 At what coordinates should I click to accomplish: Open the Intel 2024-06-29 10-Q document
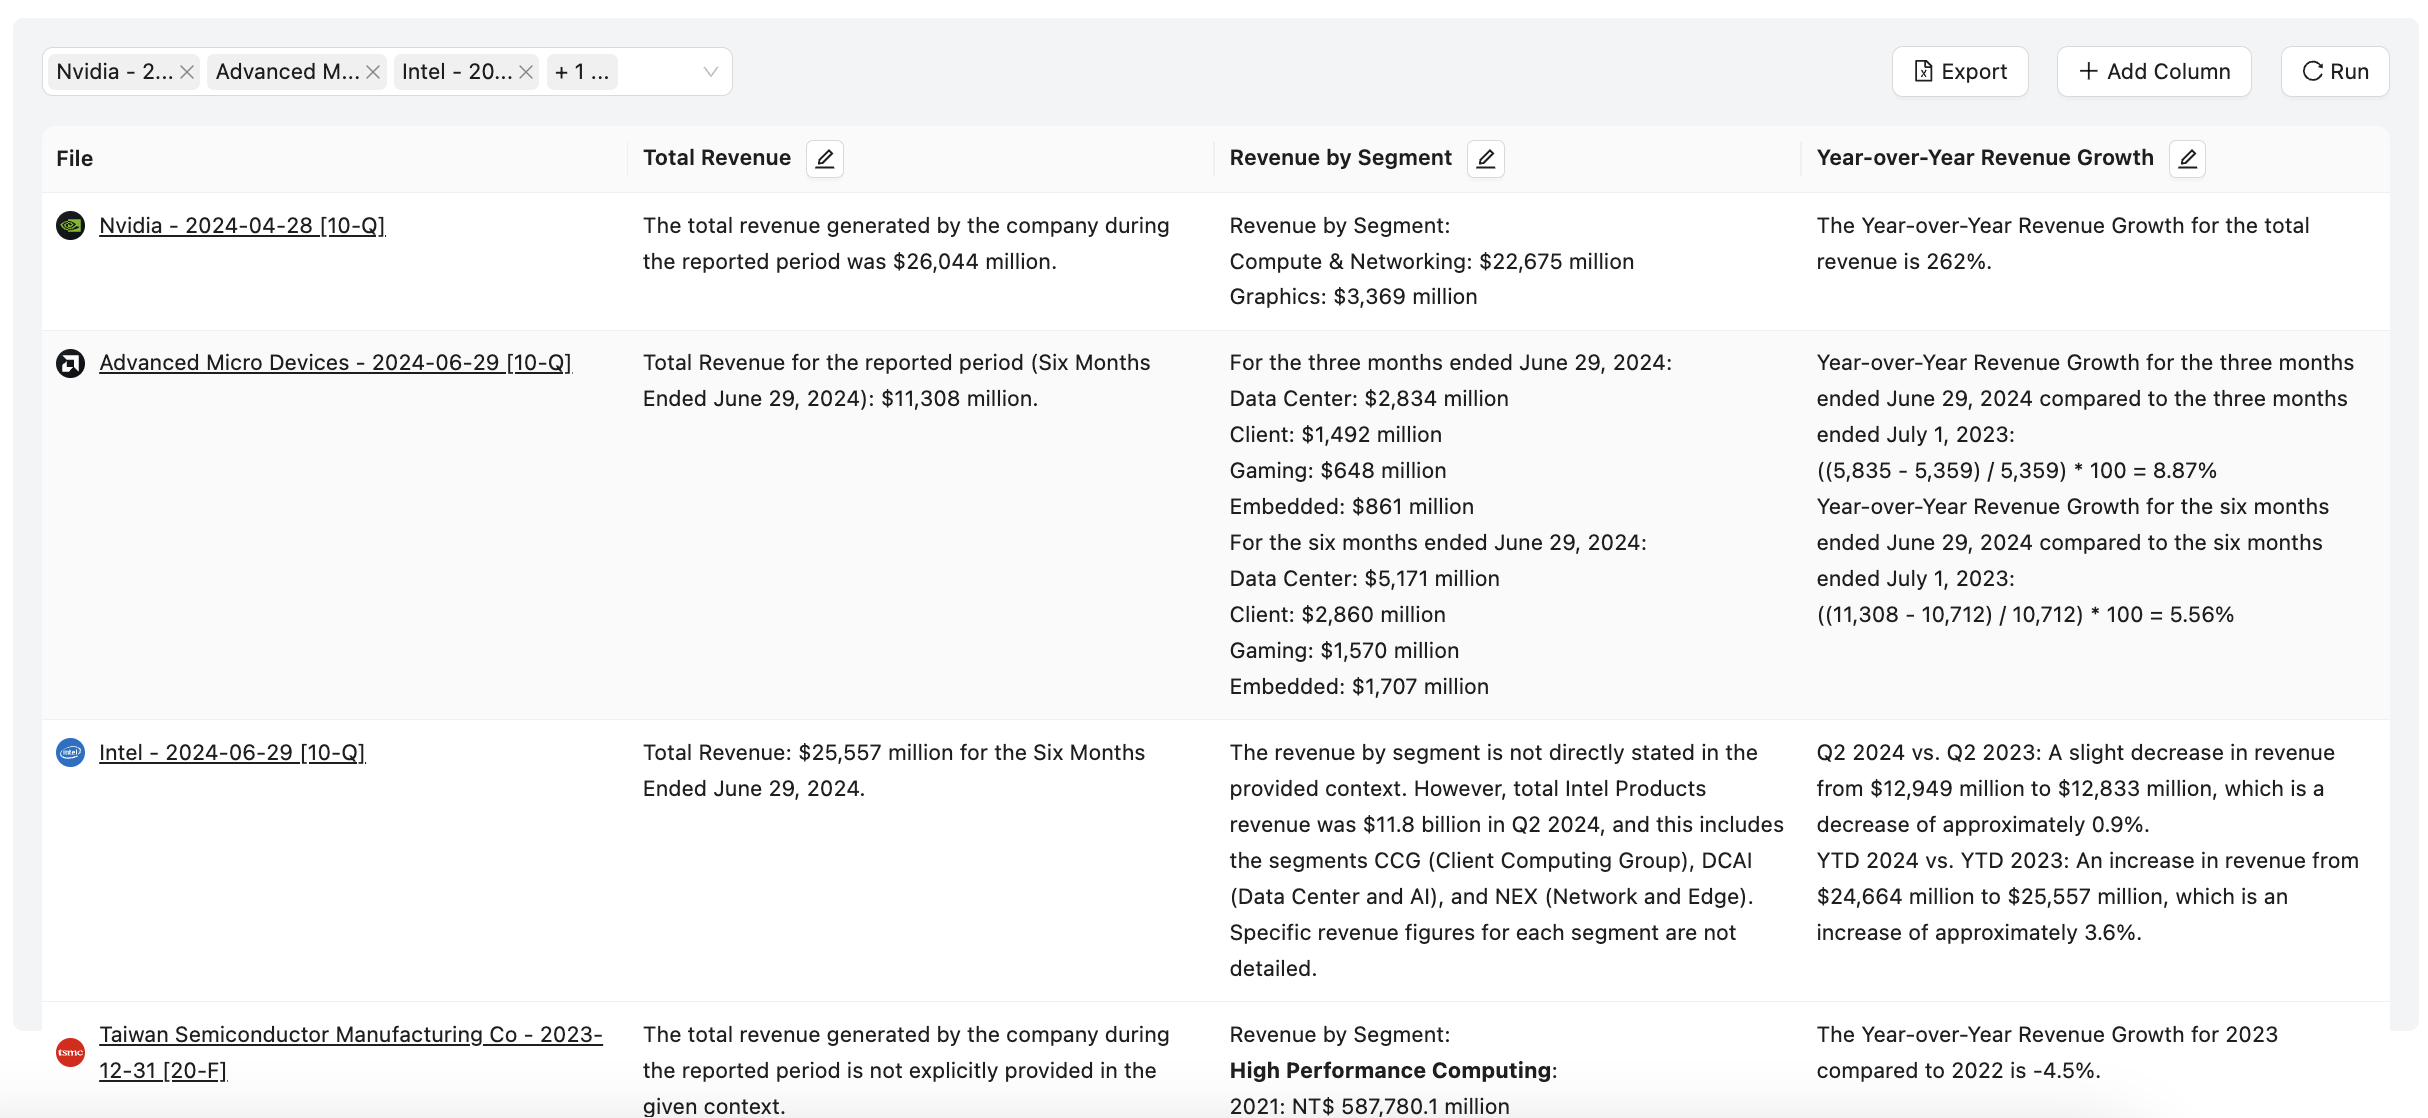[x=232, y=753]
